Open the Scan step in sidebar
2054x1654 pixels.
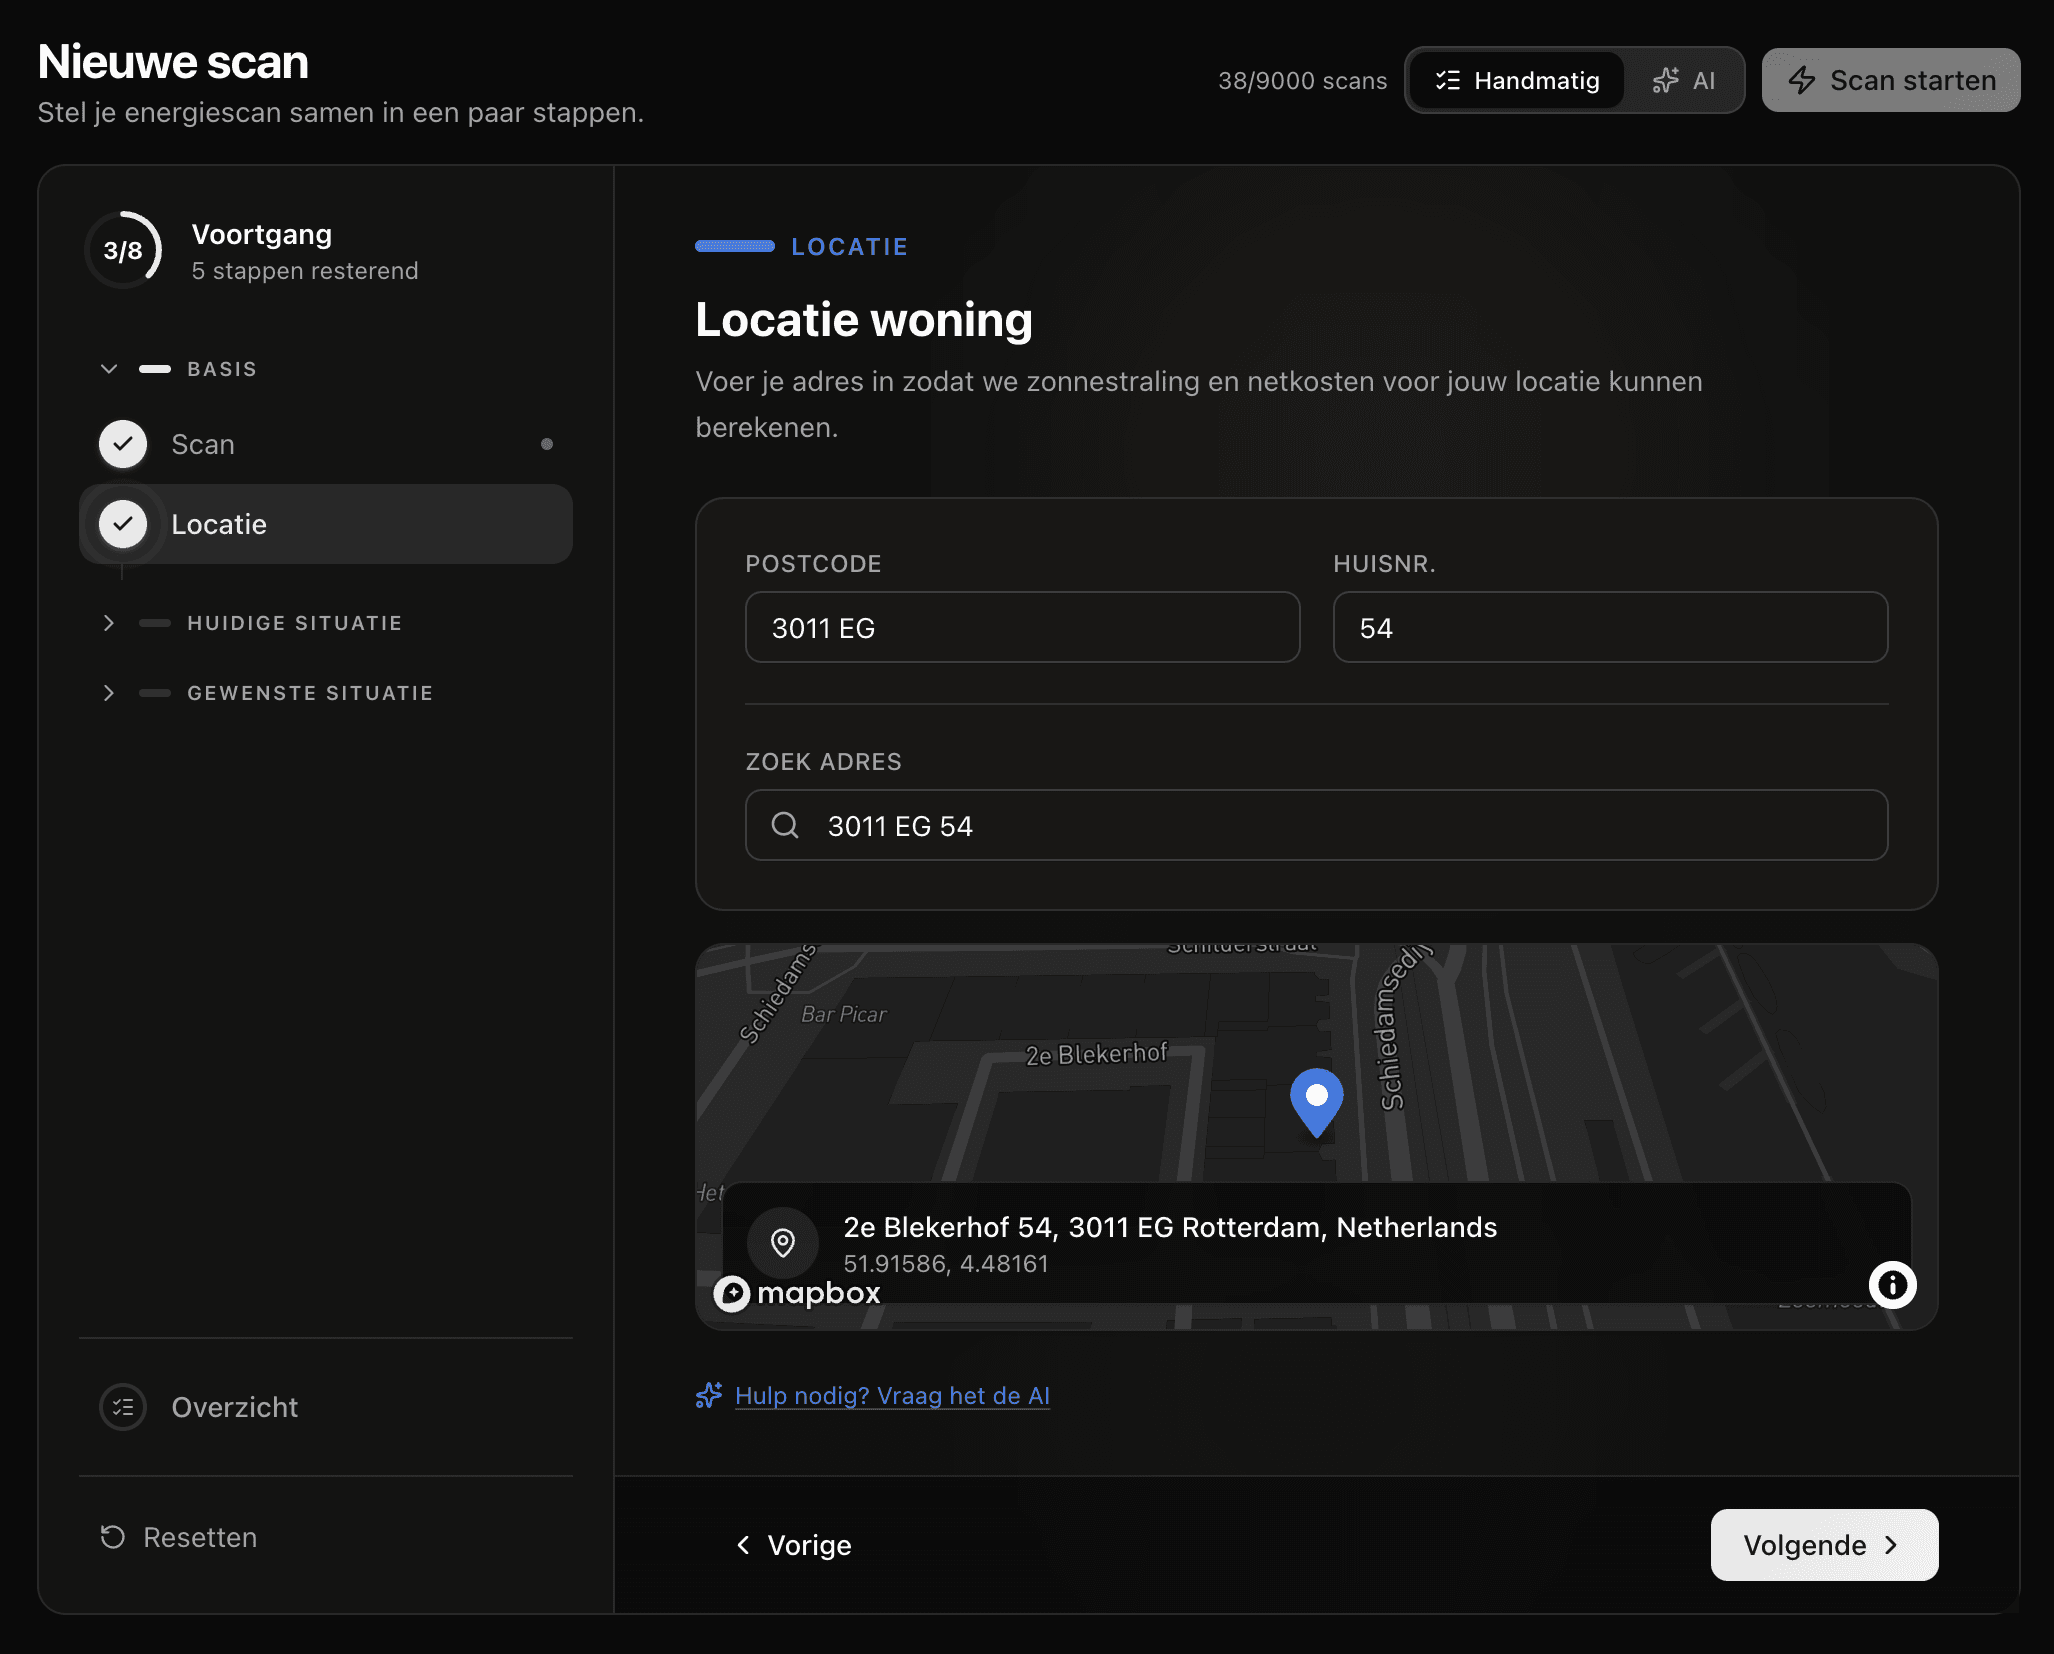[203, 444]
